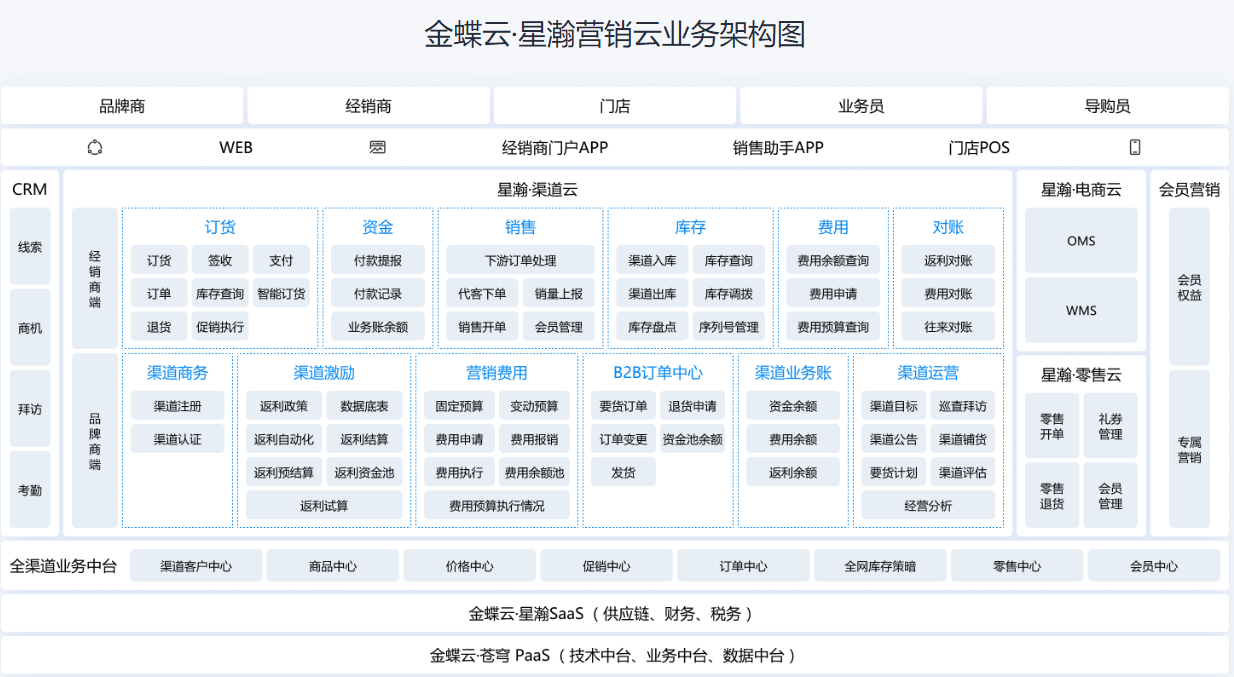Screen dimensions: 1234x677
Task: Click the 销售助手APP label
Action: (778, 147)
